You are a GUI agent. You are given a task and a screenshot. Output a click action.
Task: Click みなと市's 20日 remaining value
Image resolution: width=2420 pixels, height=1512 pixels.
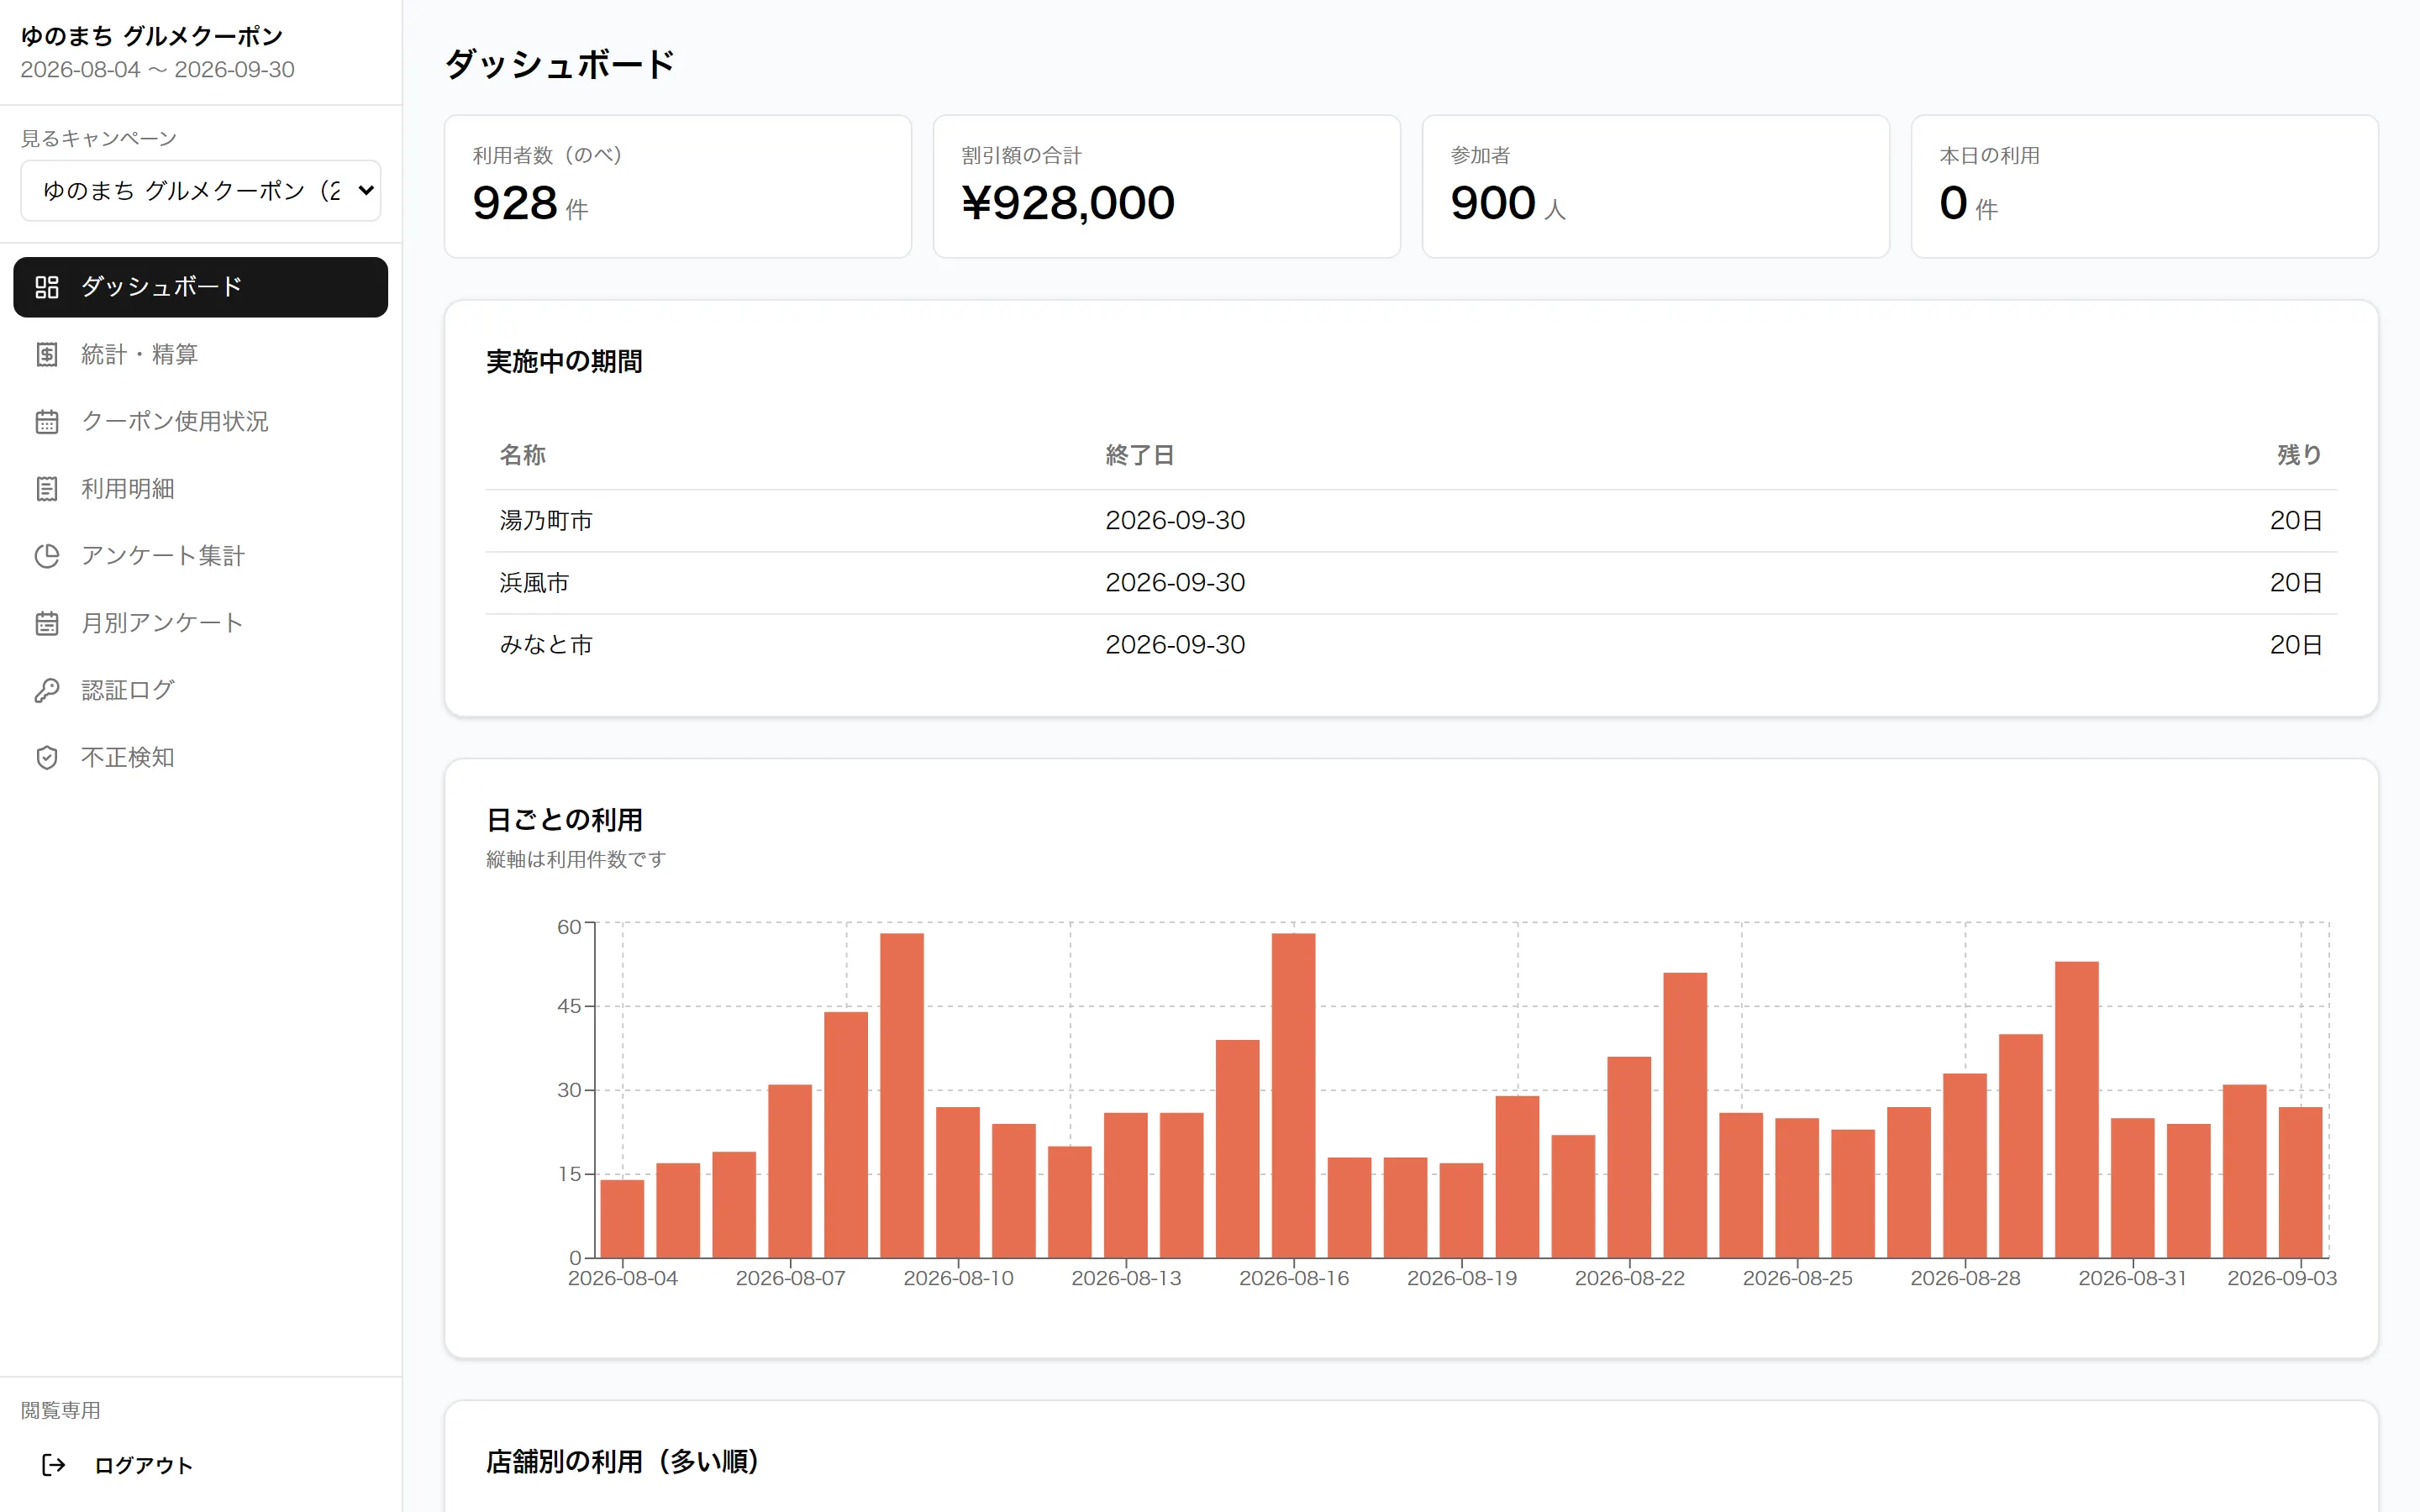2296,645
